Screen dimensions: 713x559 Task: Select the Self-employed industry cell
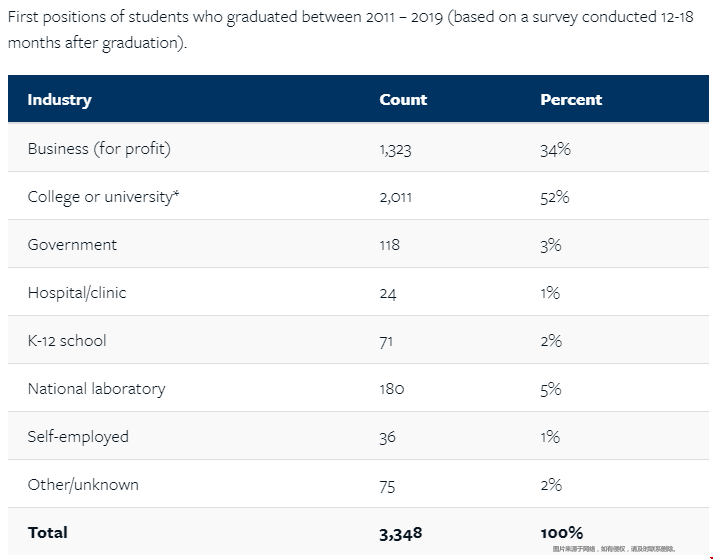pos(78,437)
